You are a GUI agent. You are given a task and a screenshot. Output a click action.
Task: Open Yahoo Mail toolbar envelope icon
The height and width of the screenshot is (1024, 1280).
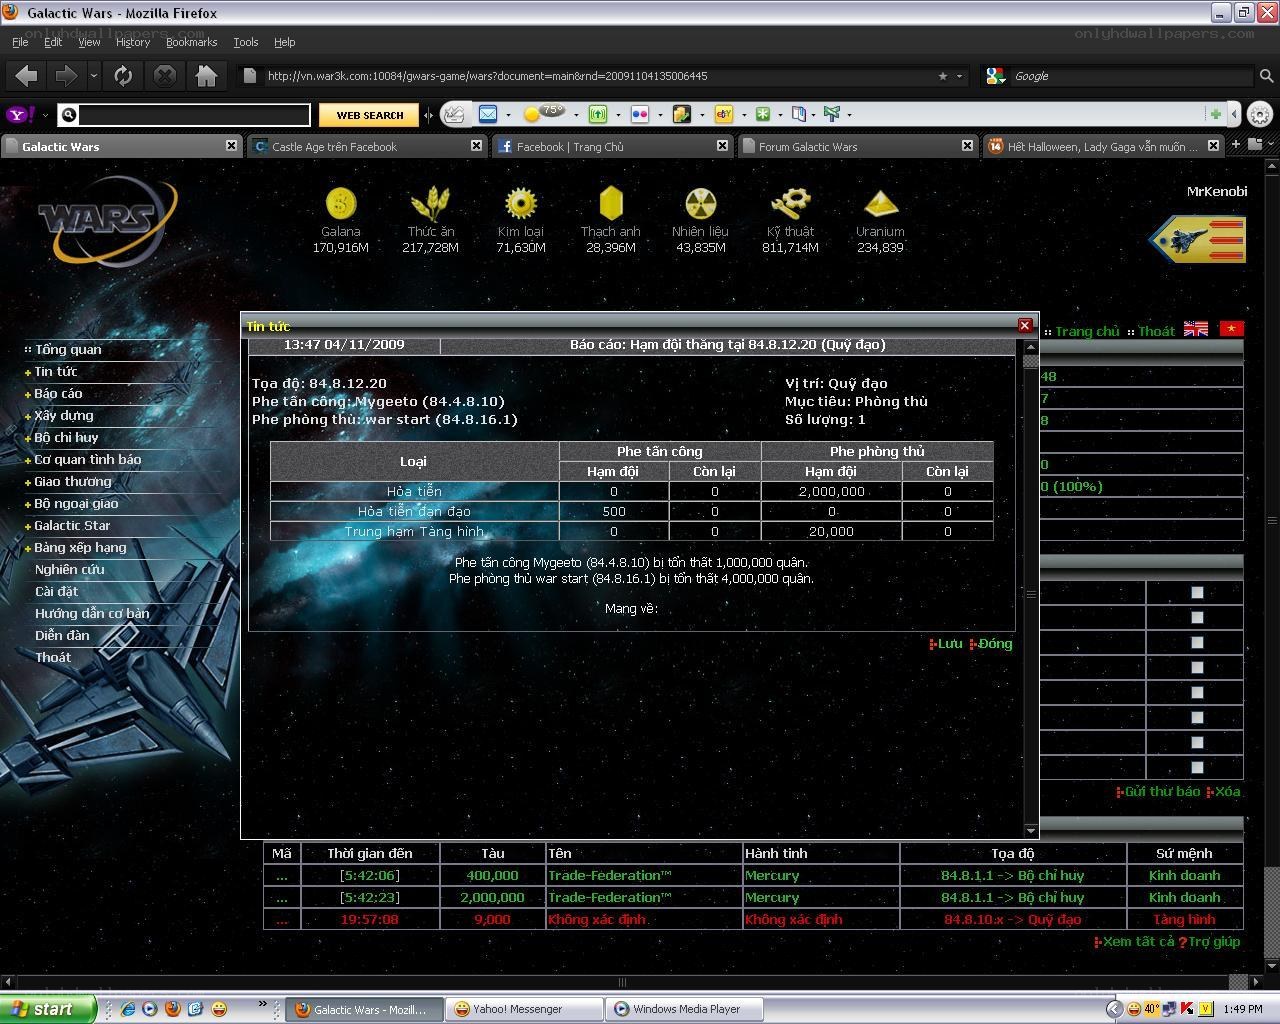click(x=488, y=114)
